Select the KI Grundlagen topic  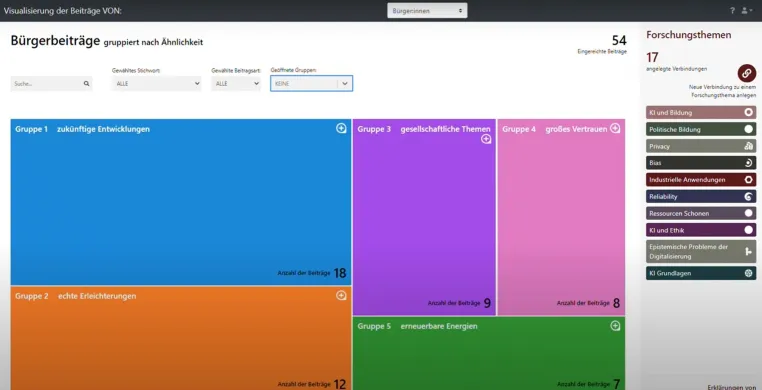coord(701,273)
